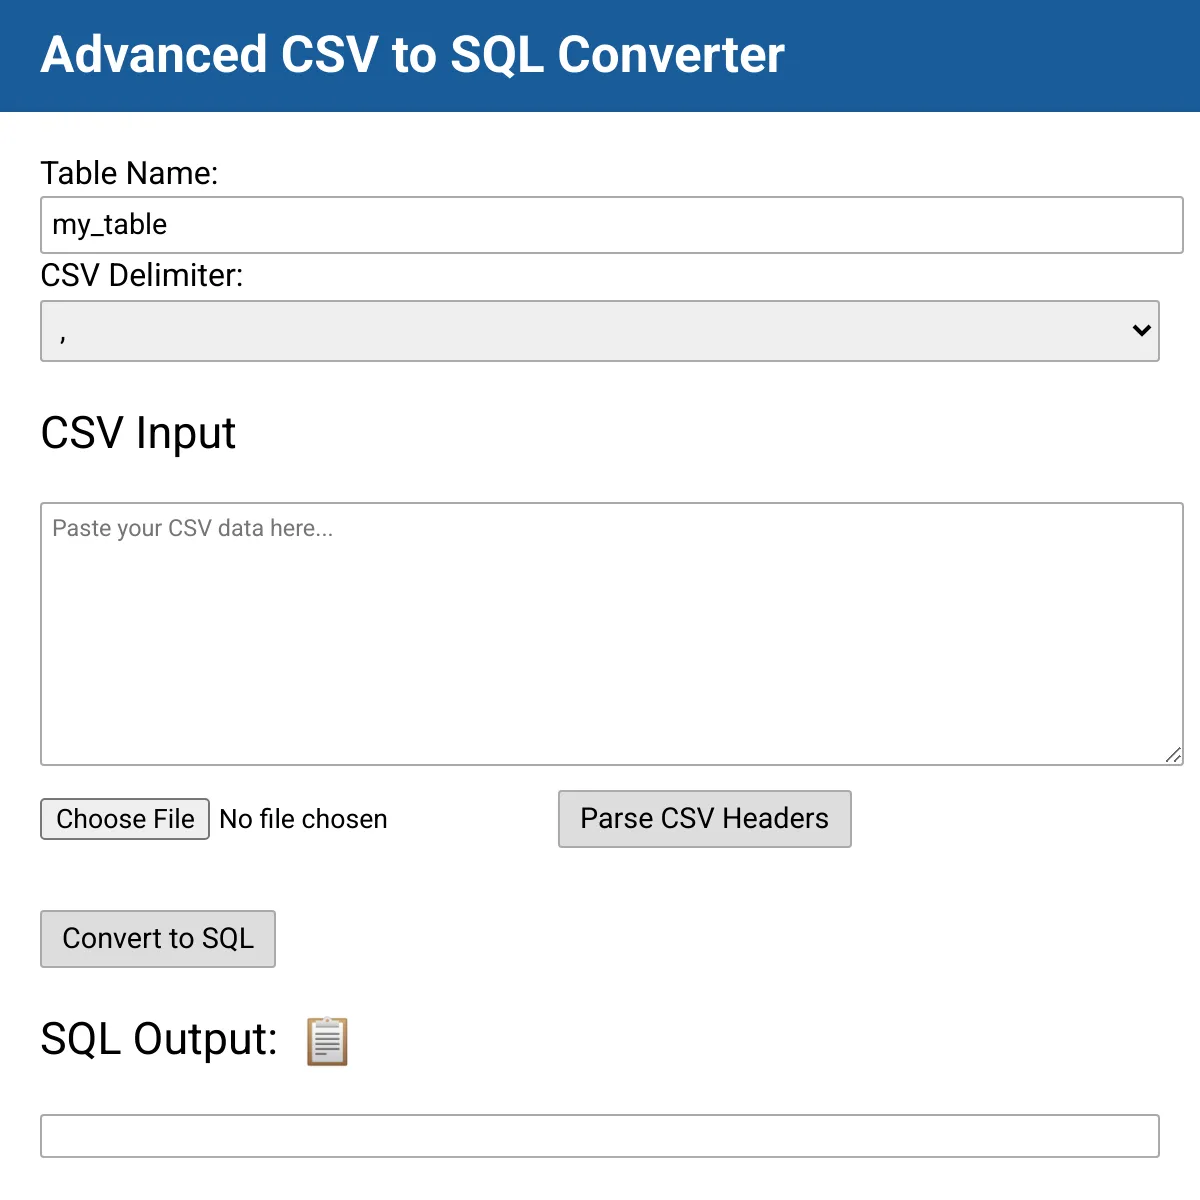Click the "CSV Input" heading
1200x1200 pixels.
point(138,433)
